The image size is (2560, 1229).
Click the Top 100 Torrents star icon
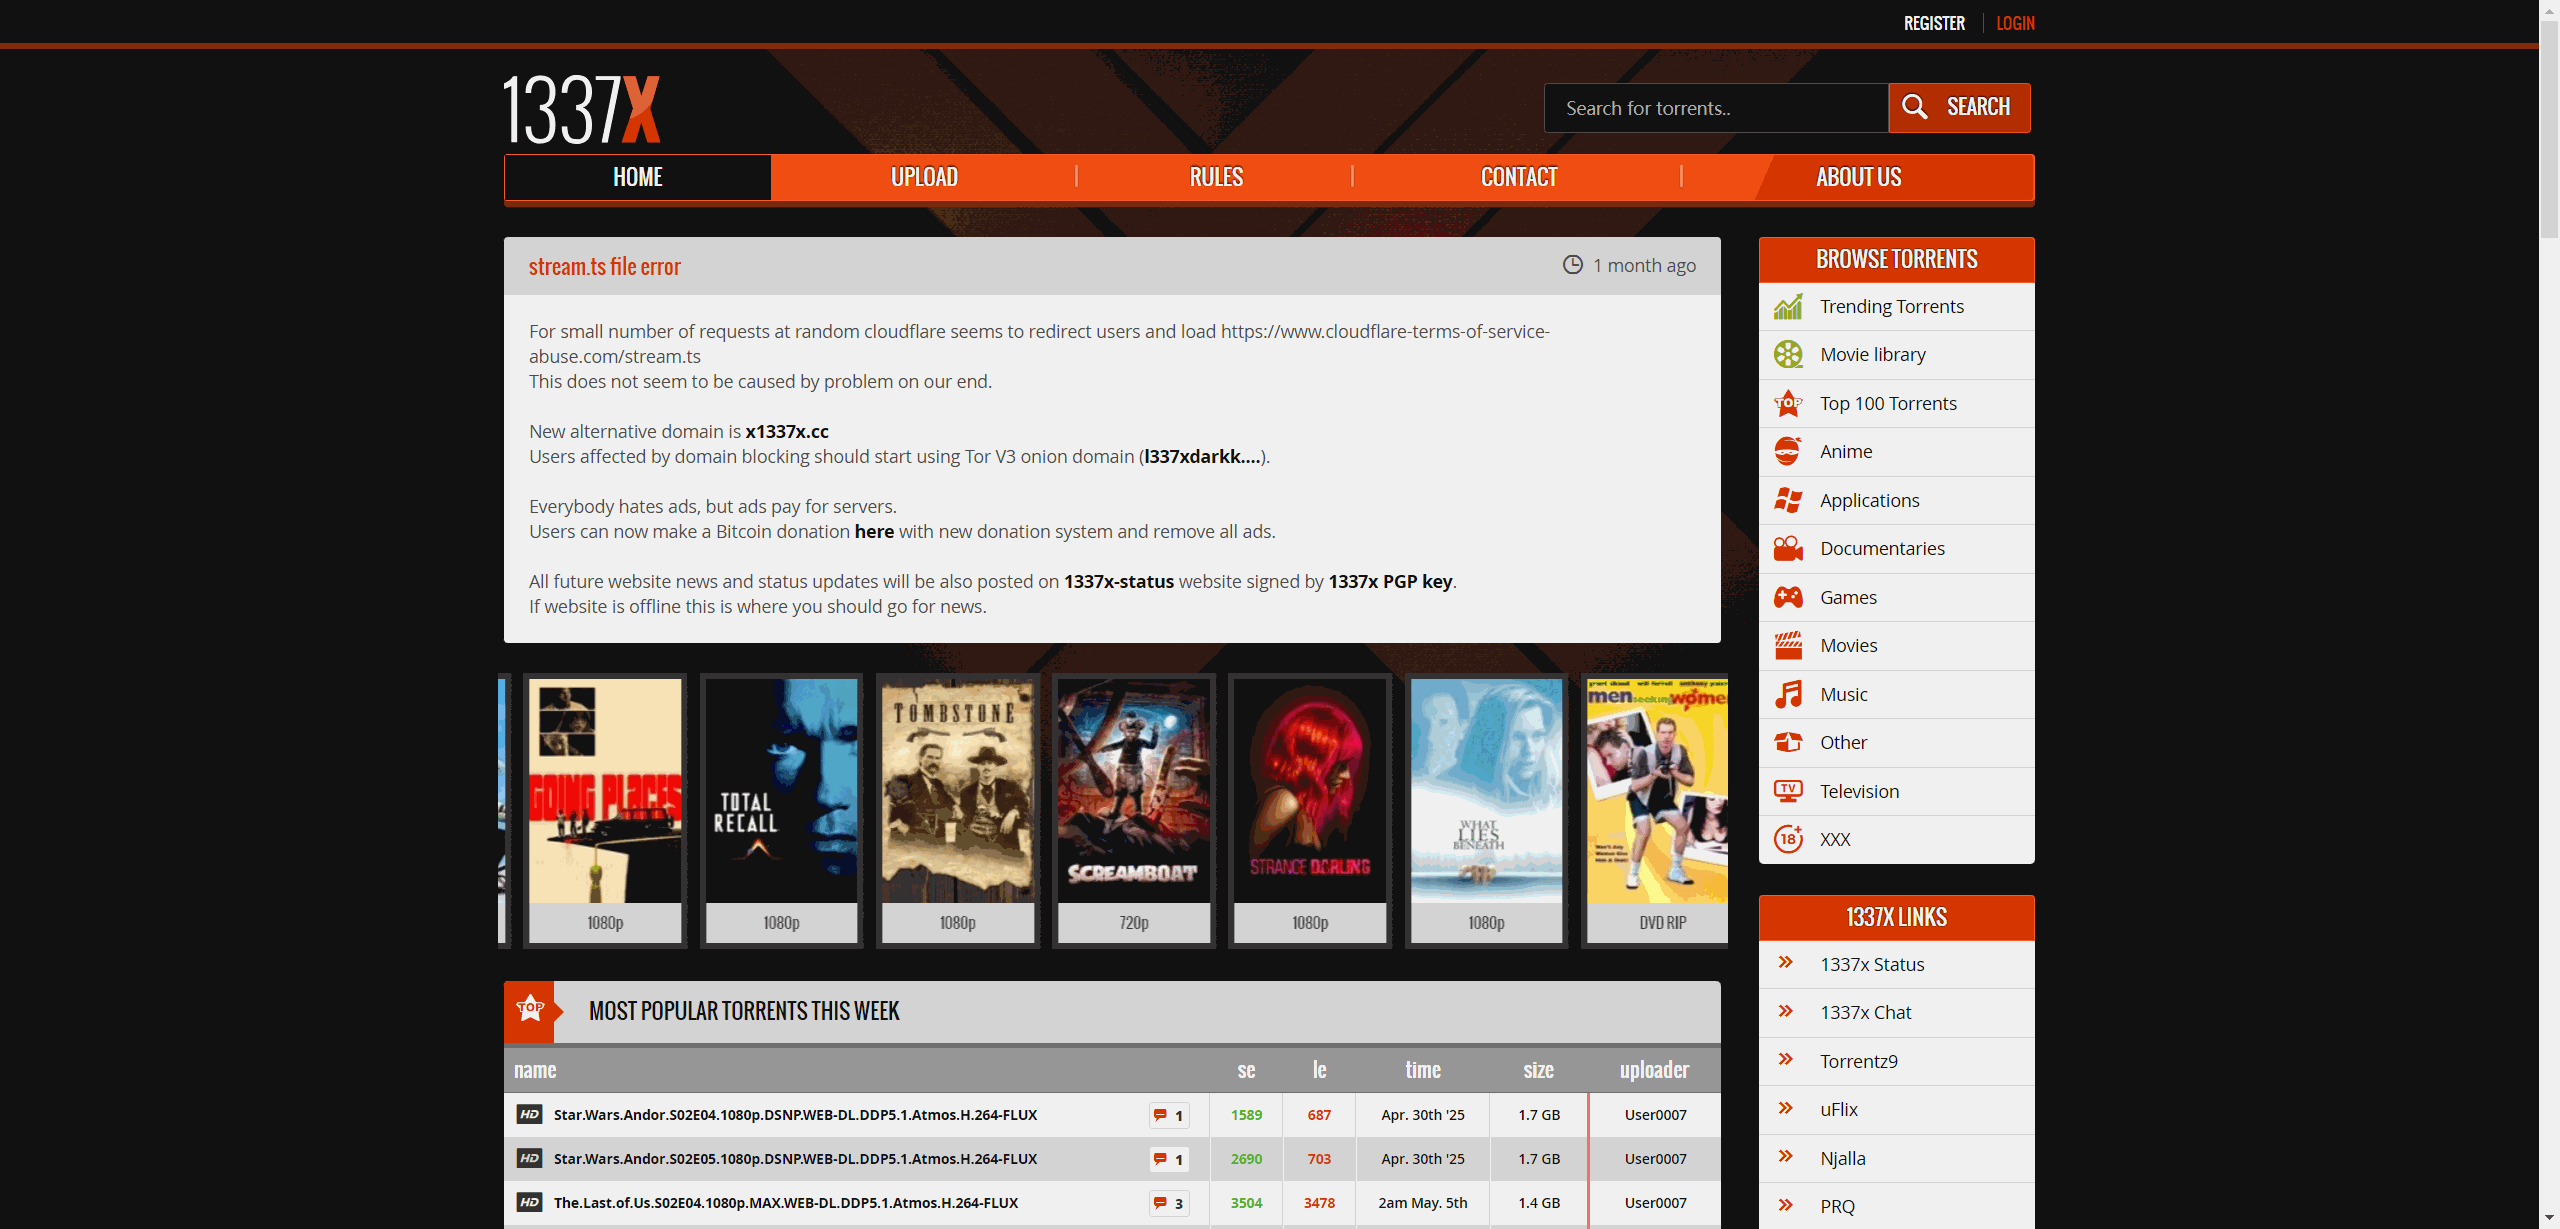pos(1788,404)
